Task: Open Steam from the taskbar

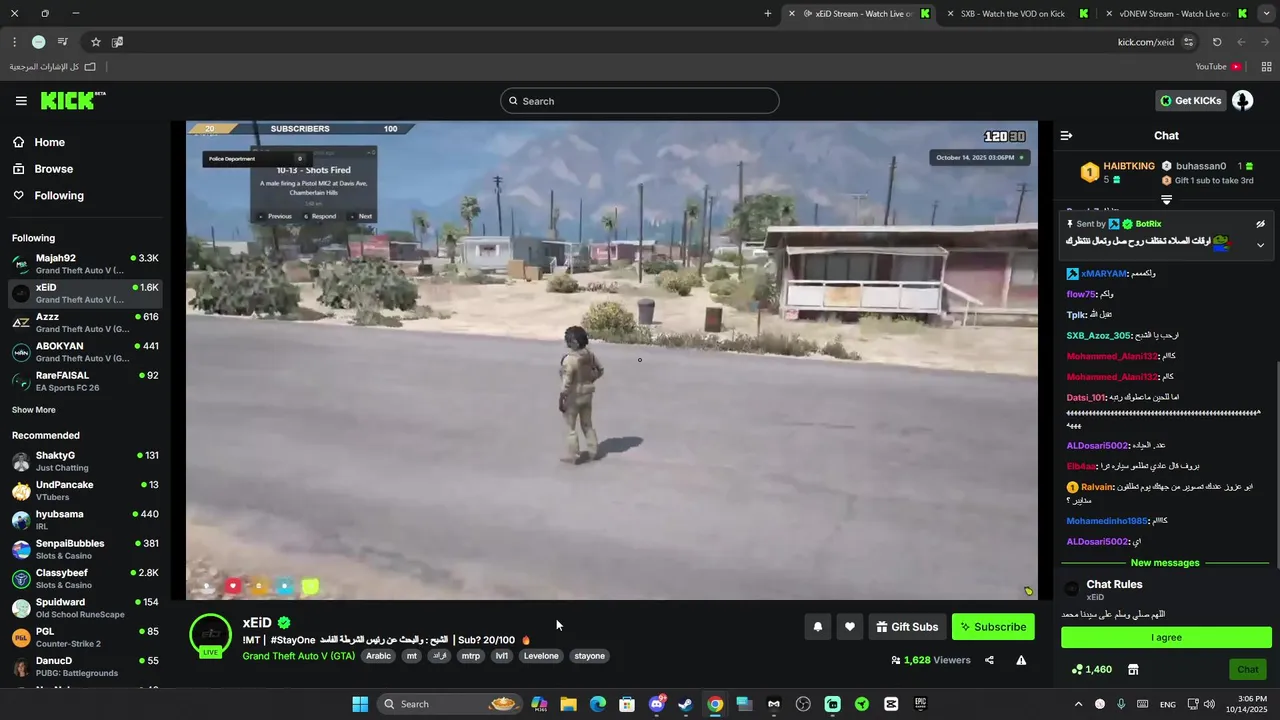Action: tap(685, 704)
